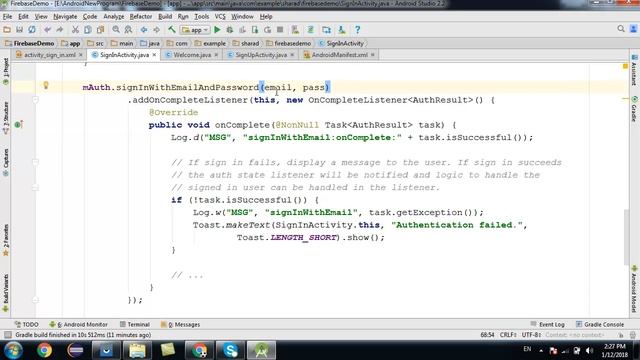Click the volume speaker tray icon
This screenshot has height=360, width=640.
tap(589, 350)
